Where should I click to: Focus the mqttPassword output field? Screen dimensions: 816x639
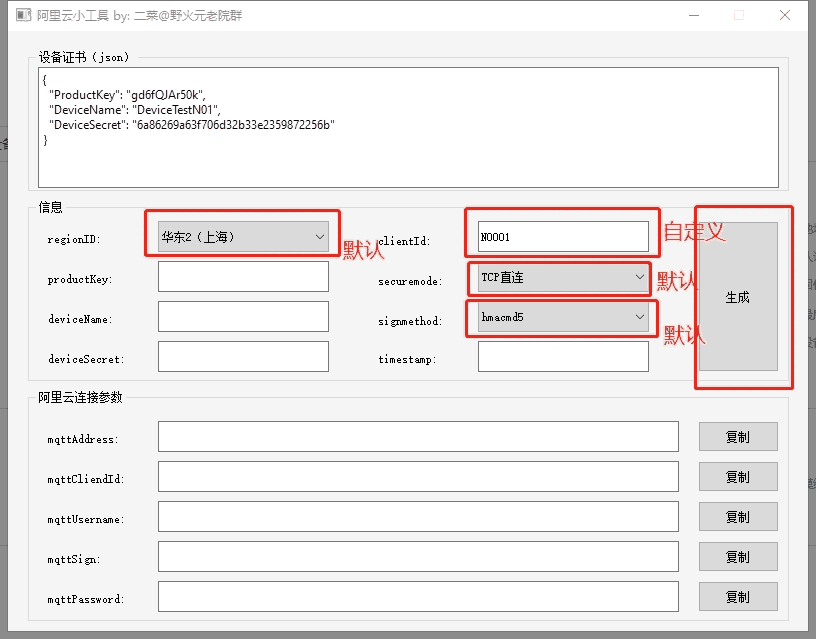click(418, 597)
